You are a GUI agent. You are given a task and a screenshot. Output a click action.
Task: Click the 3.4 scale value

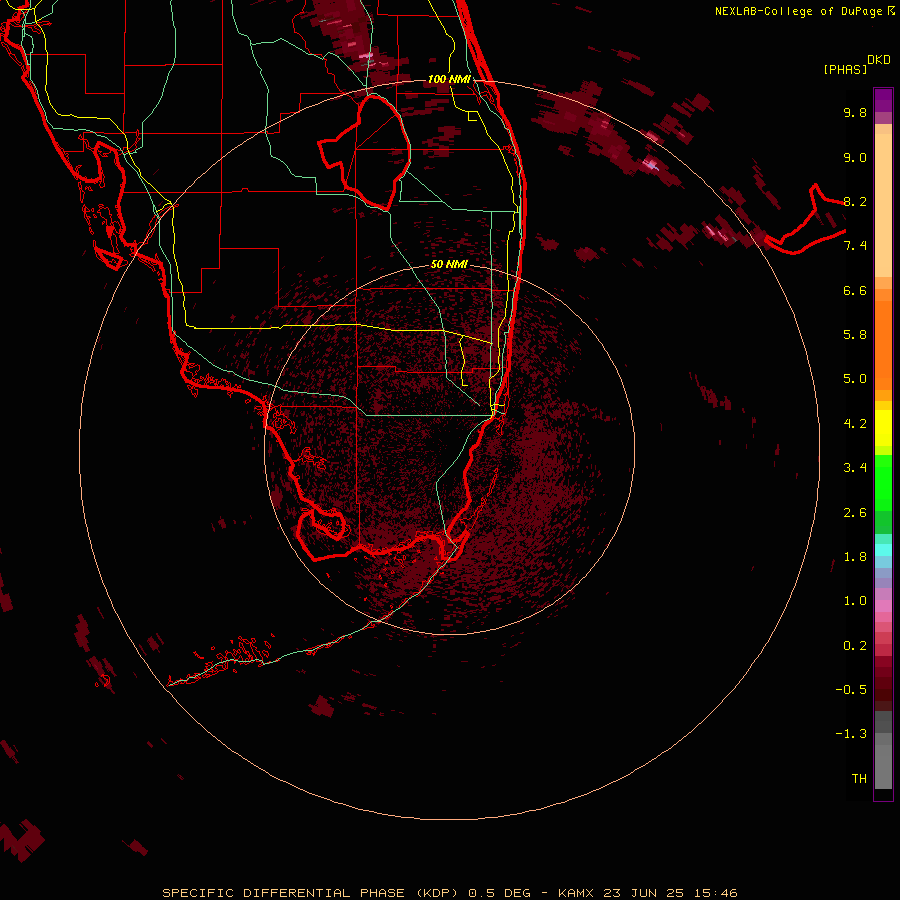pyautogui.click(x=855, y=468)
